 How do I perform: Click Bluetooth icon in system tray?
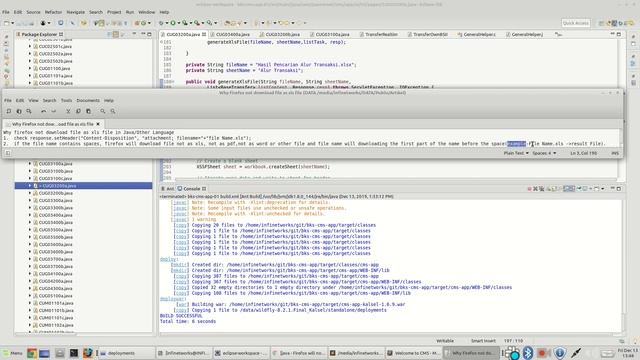(528, 353)
